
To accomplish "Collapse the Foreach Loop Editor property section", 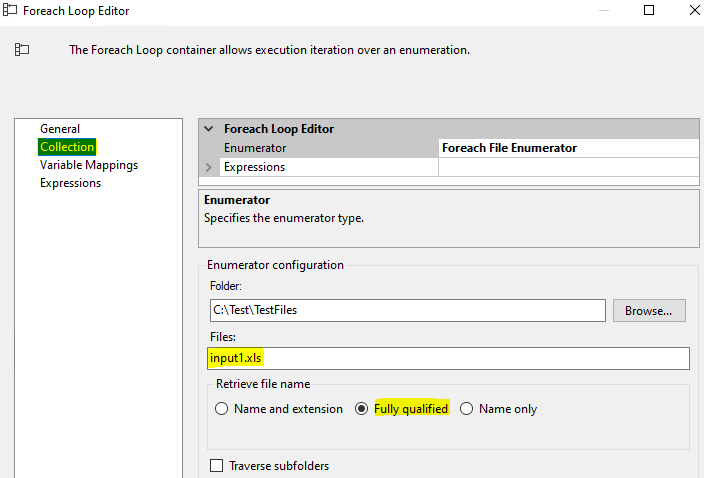I will 209,129.
